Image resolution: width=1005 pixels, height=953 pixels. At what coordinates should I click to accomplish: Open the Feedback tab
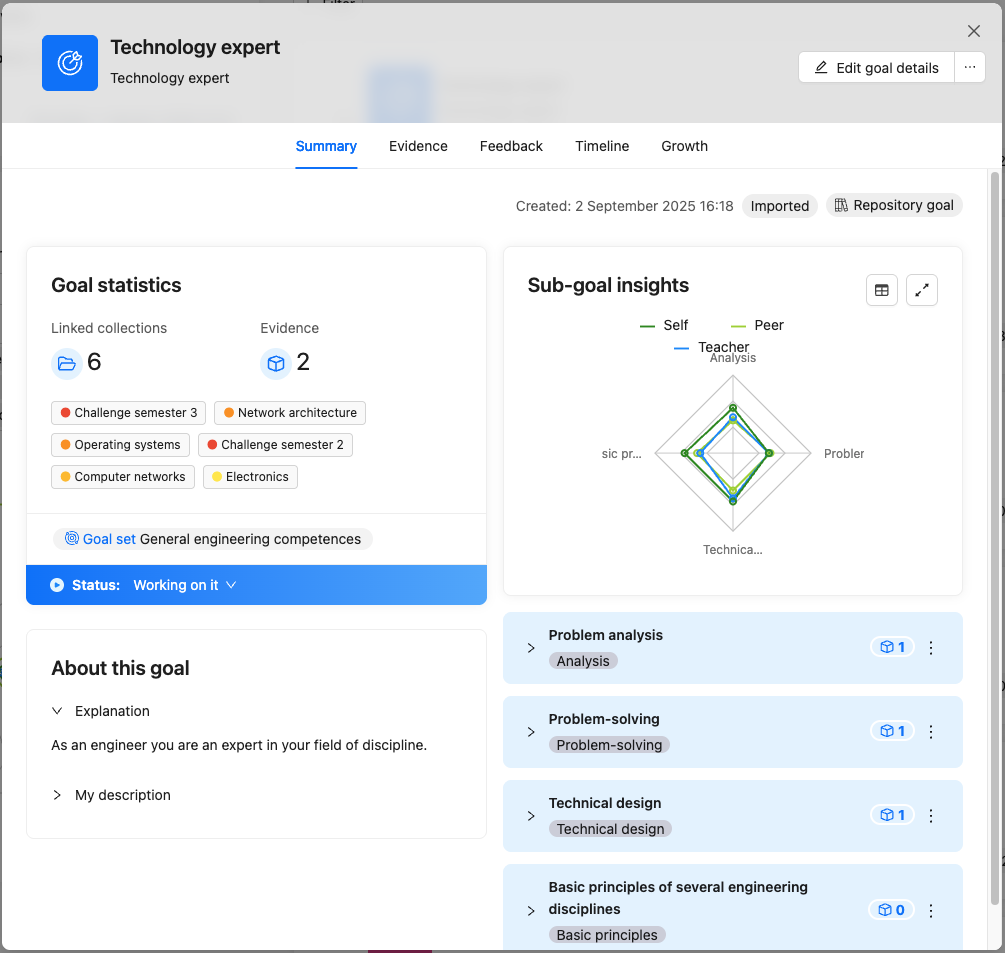click(511, 146)
